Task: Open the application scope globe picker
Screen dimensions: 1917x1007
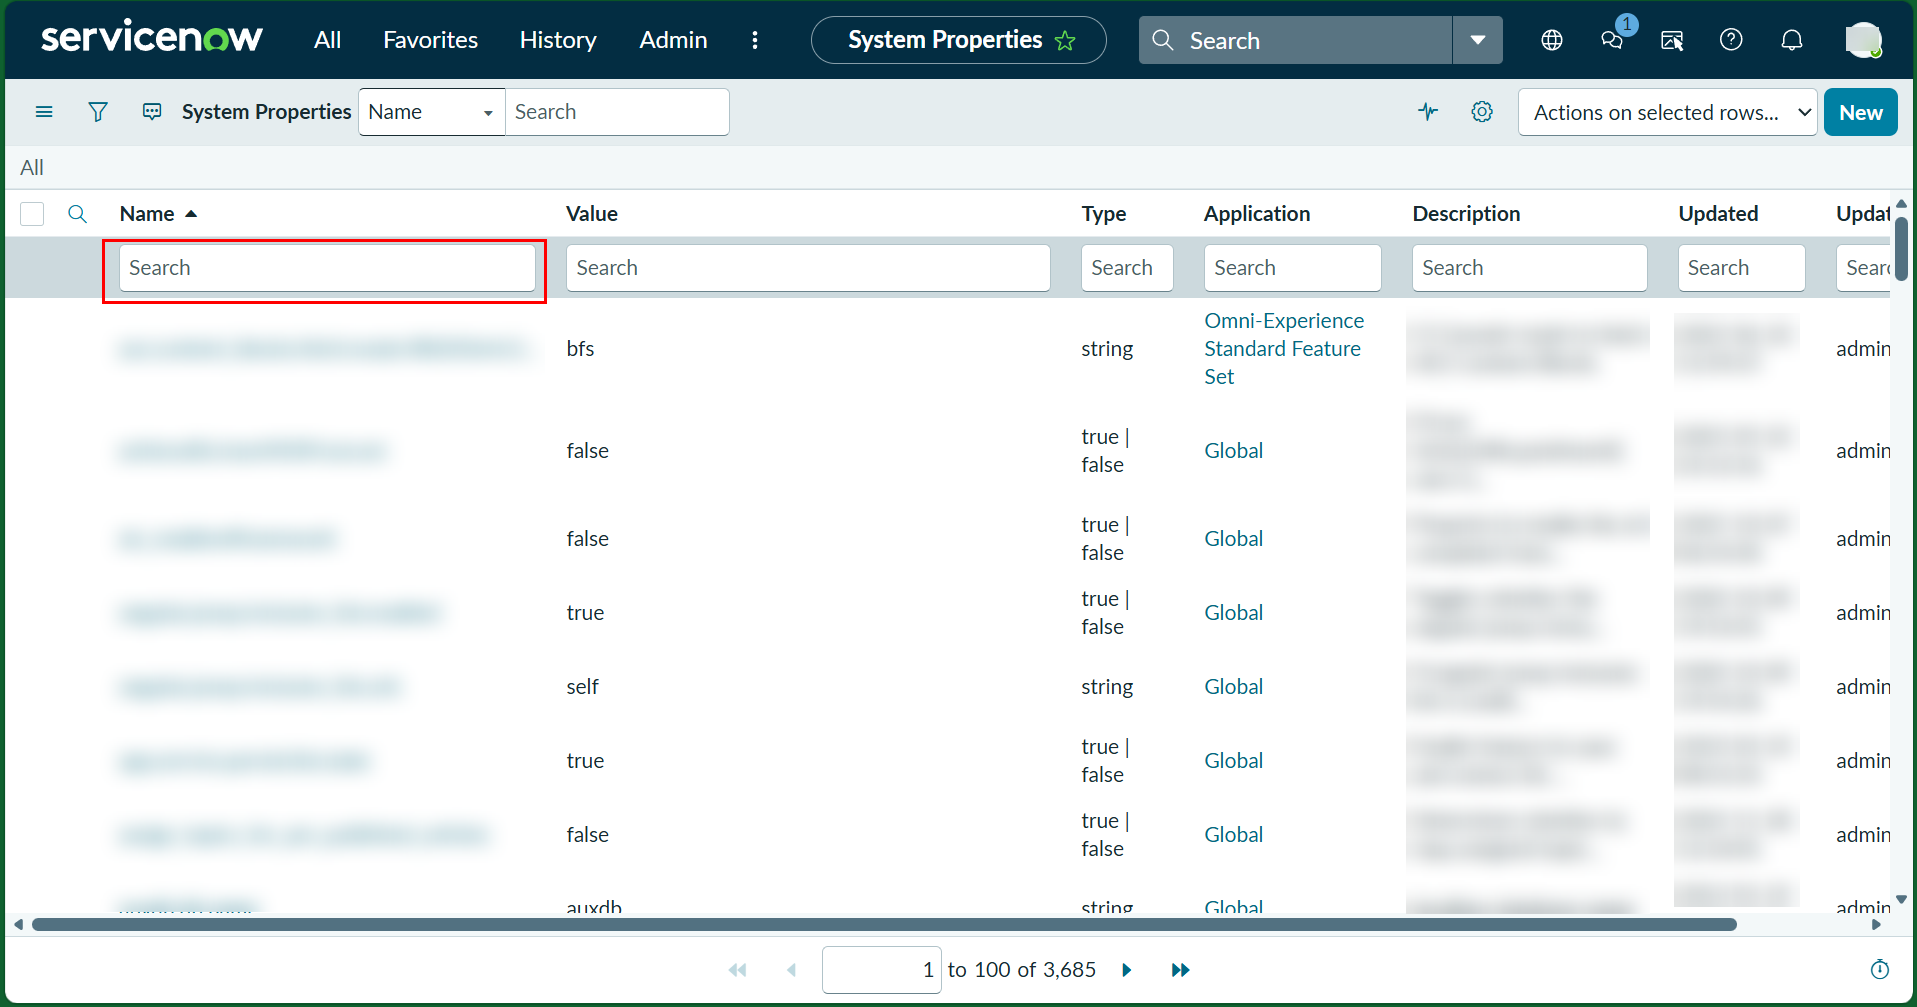Action: 1552,40
